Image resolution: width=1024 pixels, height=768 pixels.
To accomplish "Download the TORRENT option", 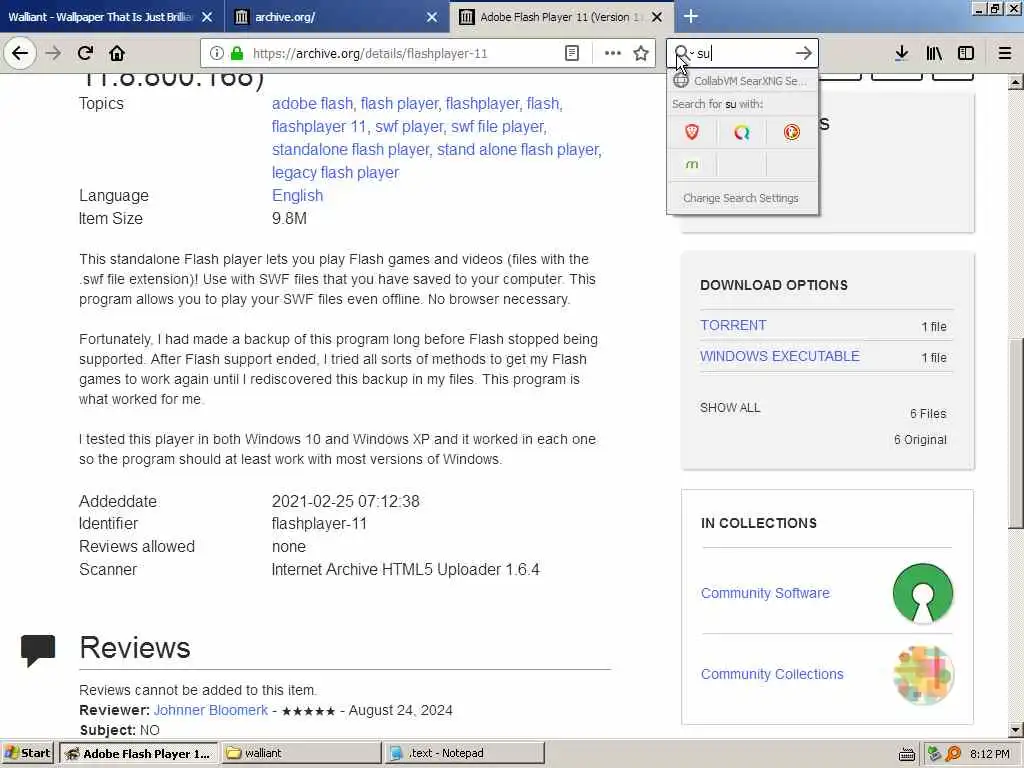I will (x=733, y=325).
